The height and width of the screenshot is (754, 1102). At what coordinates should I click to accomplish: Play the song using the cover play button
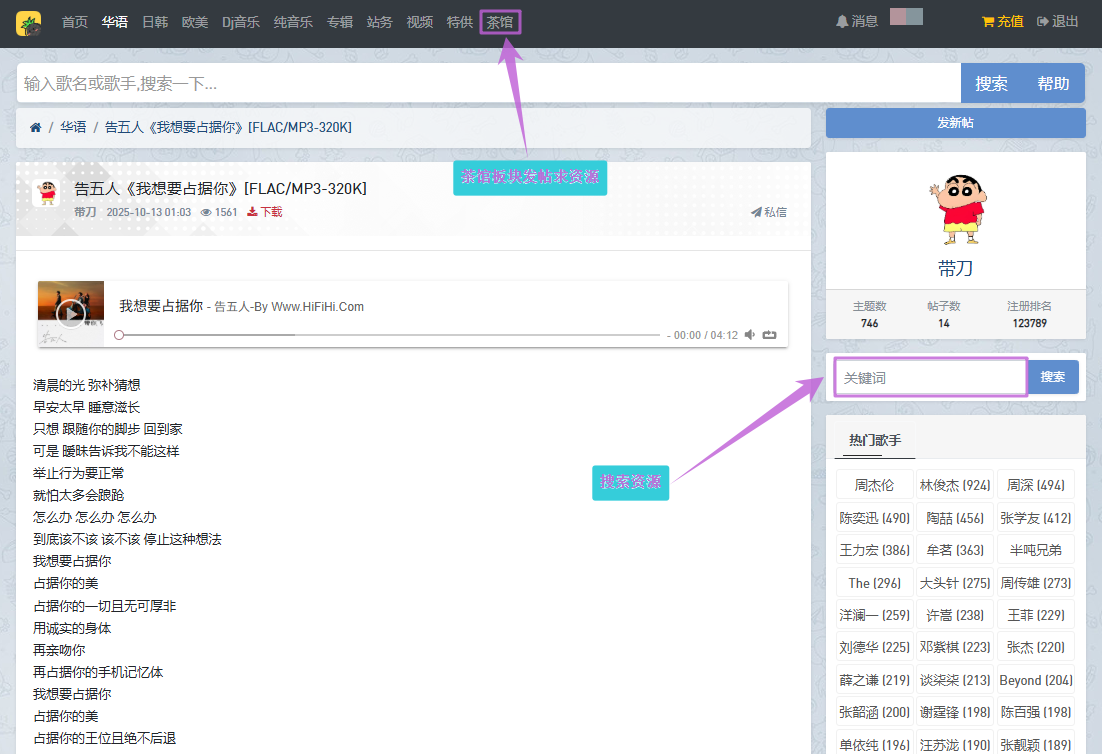(70, 313)
